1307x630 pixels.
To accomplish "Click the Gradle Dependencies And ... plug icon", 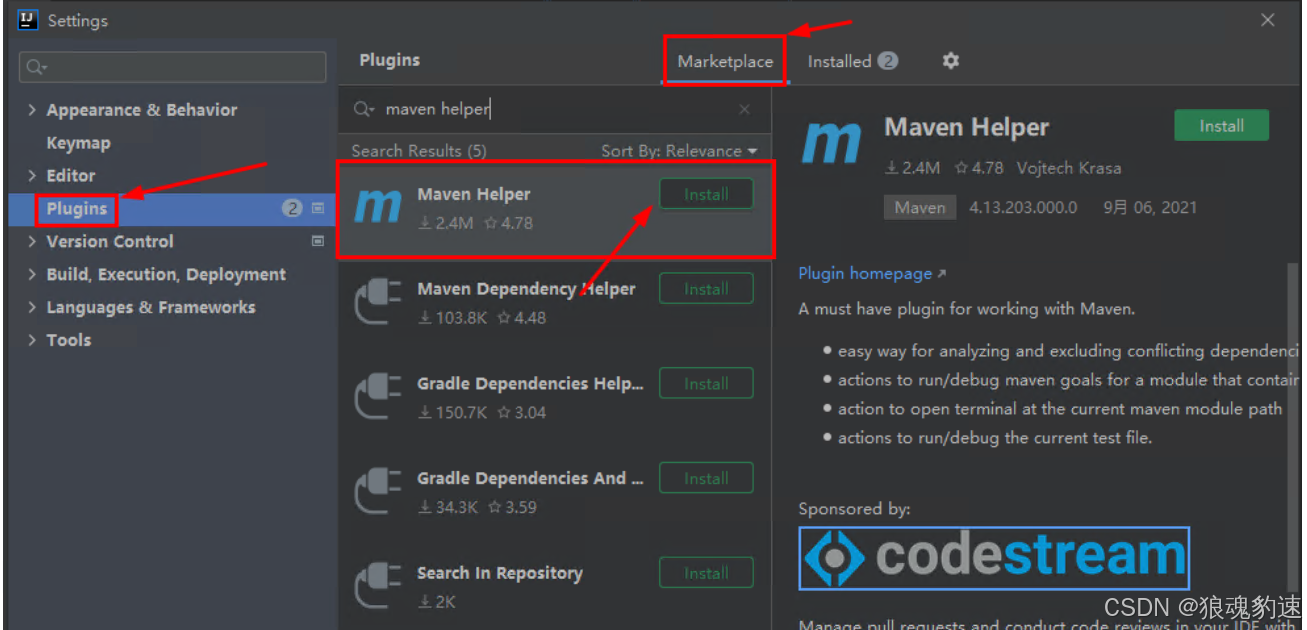I will [378, 491].
